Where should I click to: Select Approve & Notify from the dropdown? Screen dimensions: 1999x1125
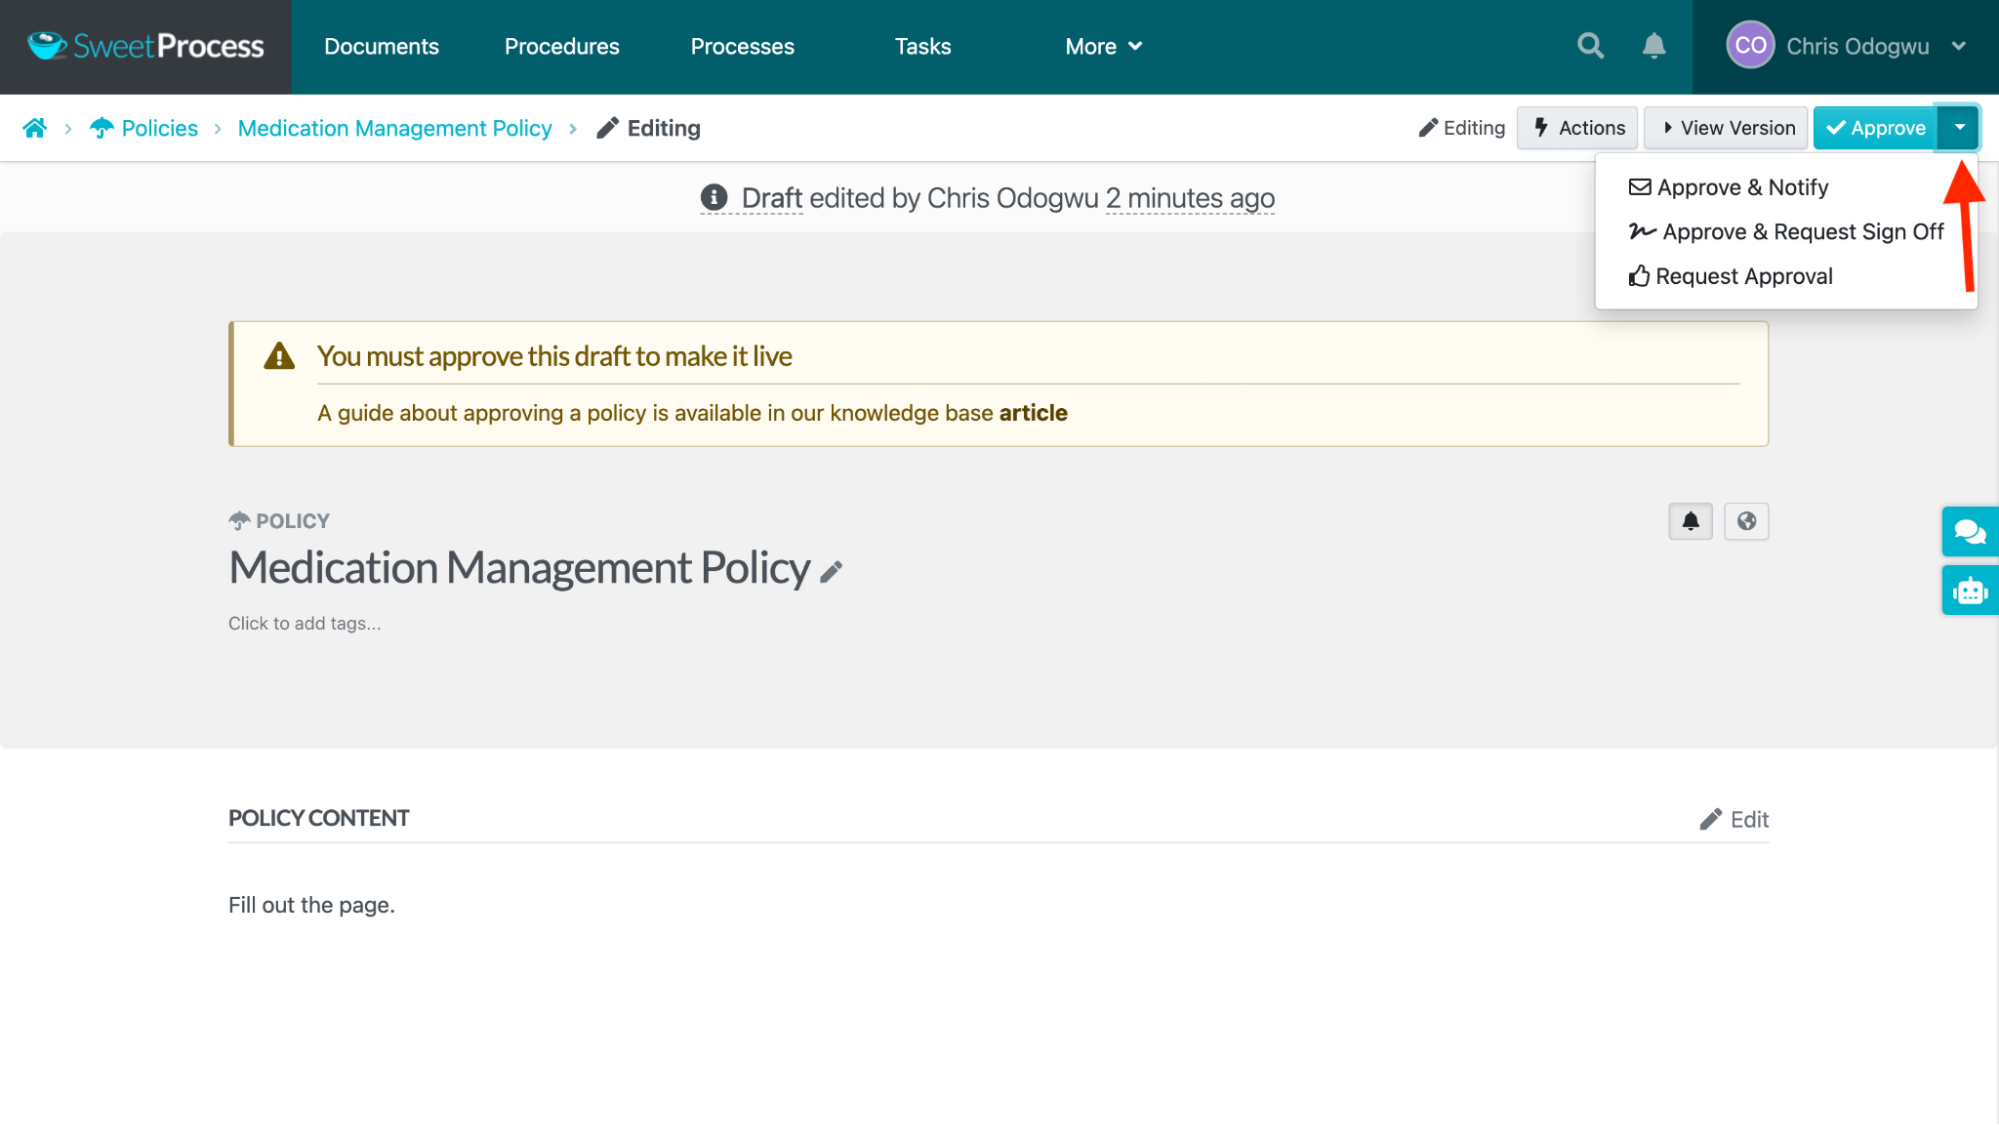pyautogui.click(x=1742, y=187)
